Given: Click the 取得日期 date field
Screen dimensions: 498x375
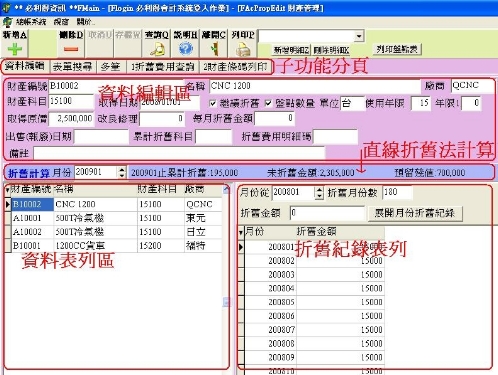Looking at the screenshot, I should [170, 102].
